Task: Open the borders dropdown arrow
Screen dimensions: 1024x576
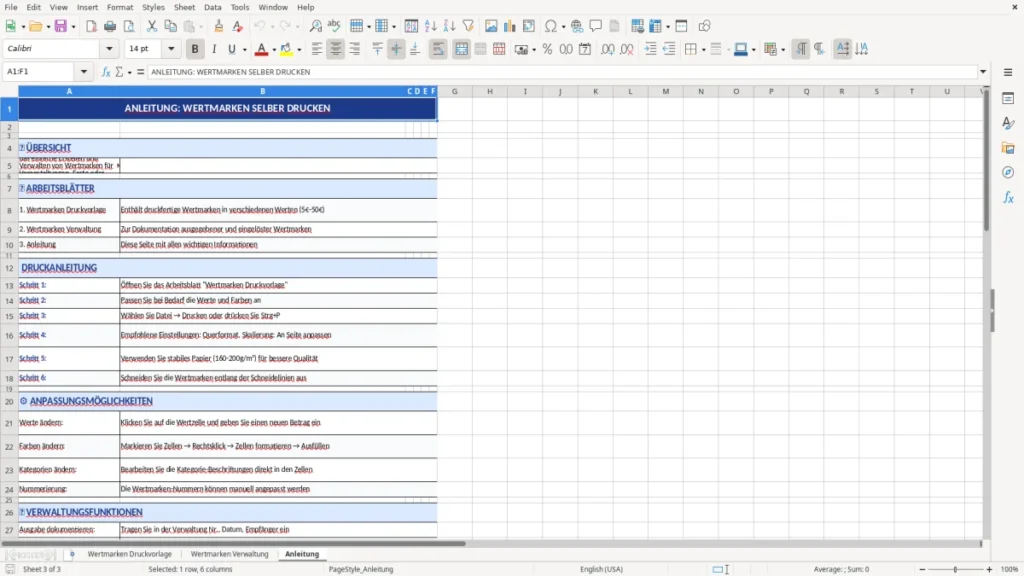Action: point(703,50)
